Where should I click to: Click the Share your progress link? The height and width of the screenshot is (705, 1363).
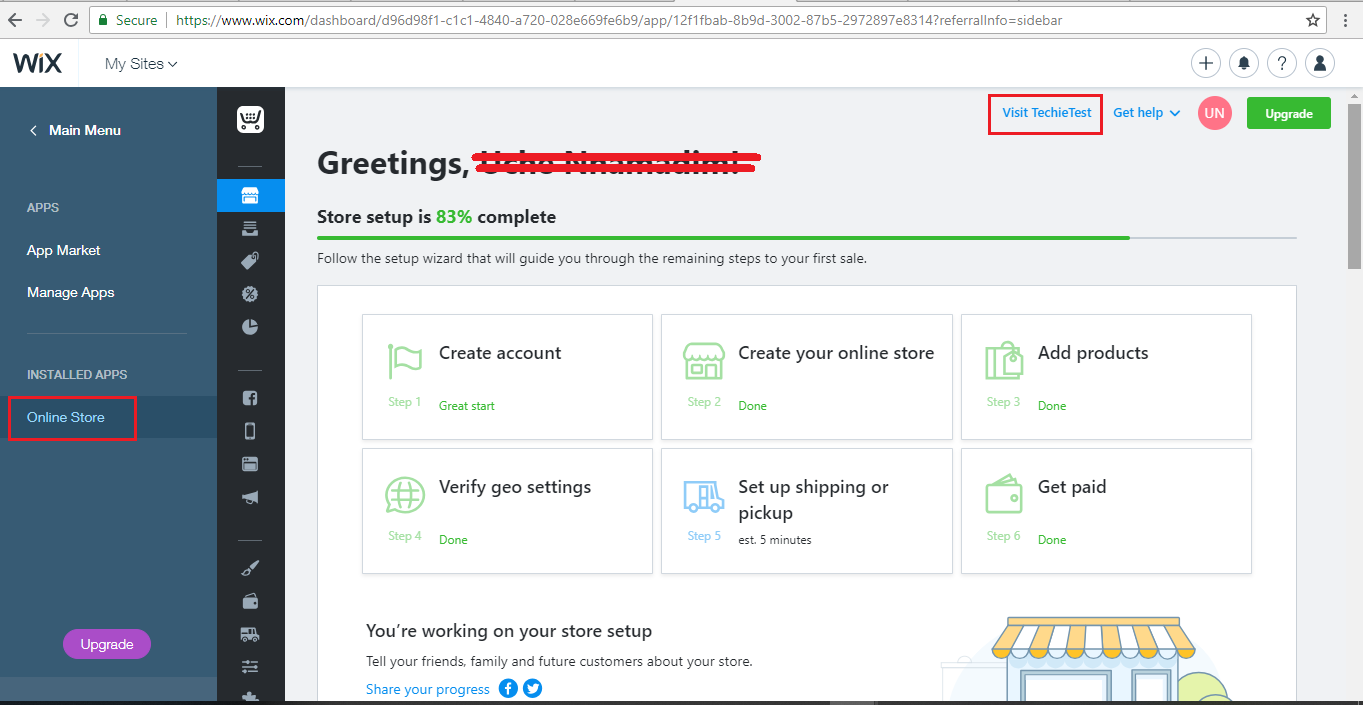[428, 689]
